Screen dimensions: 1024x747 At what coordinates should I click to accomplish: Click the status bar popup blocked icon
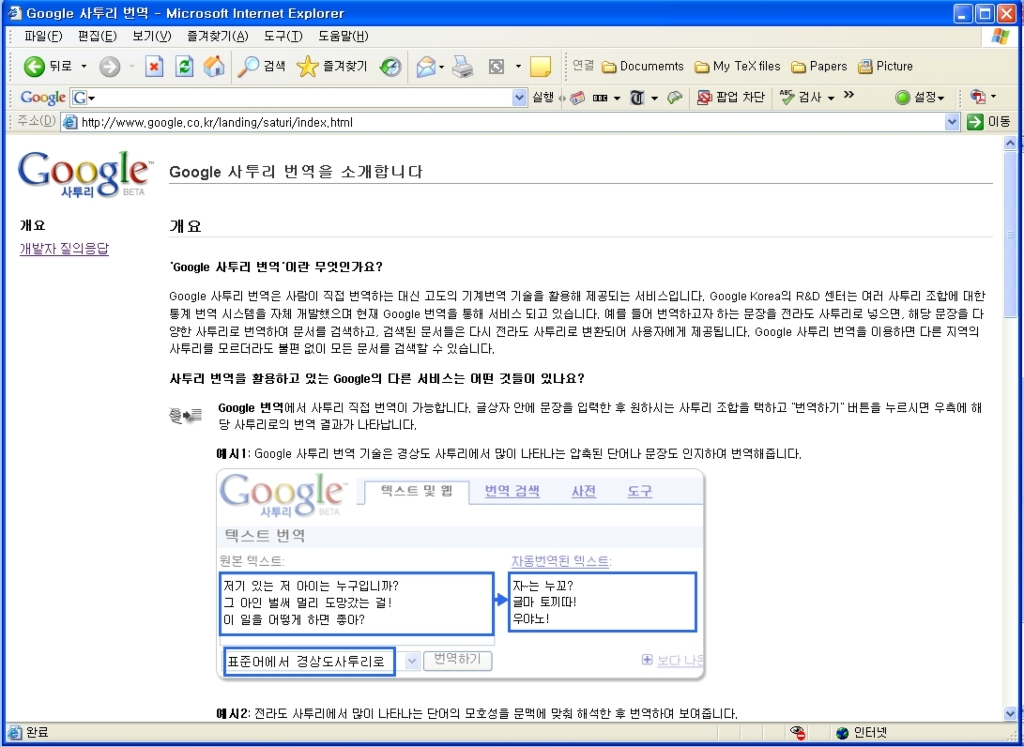point(797,733)
